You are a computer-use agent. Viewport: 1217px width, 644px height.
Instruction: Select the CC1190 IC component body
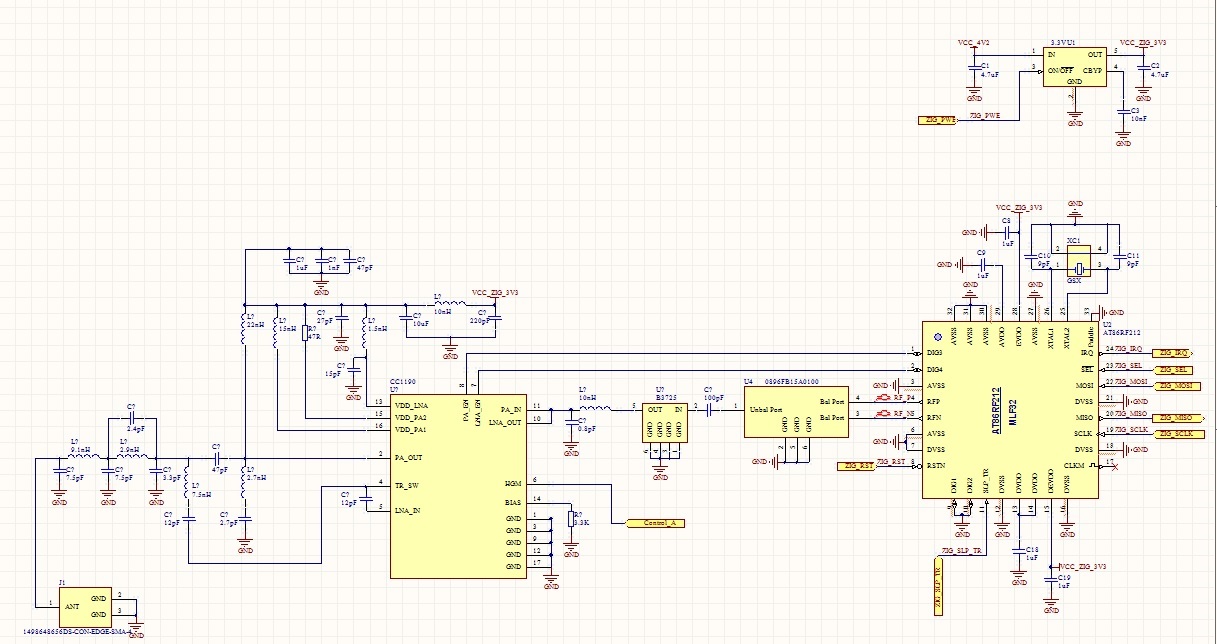click(x=457, y=484)
